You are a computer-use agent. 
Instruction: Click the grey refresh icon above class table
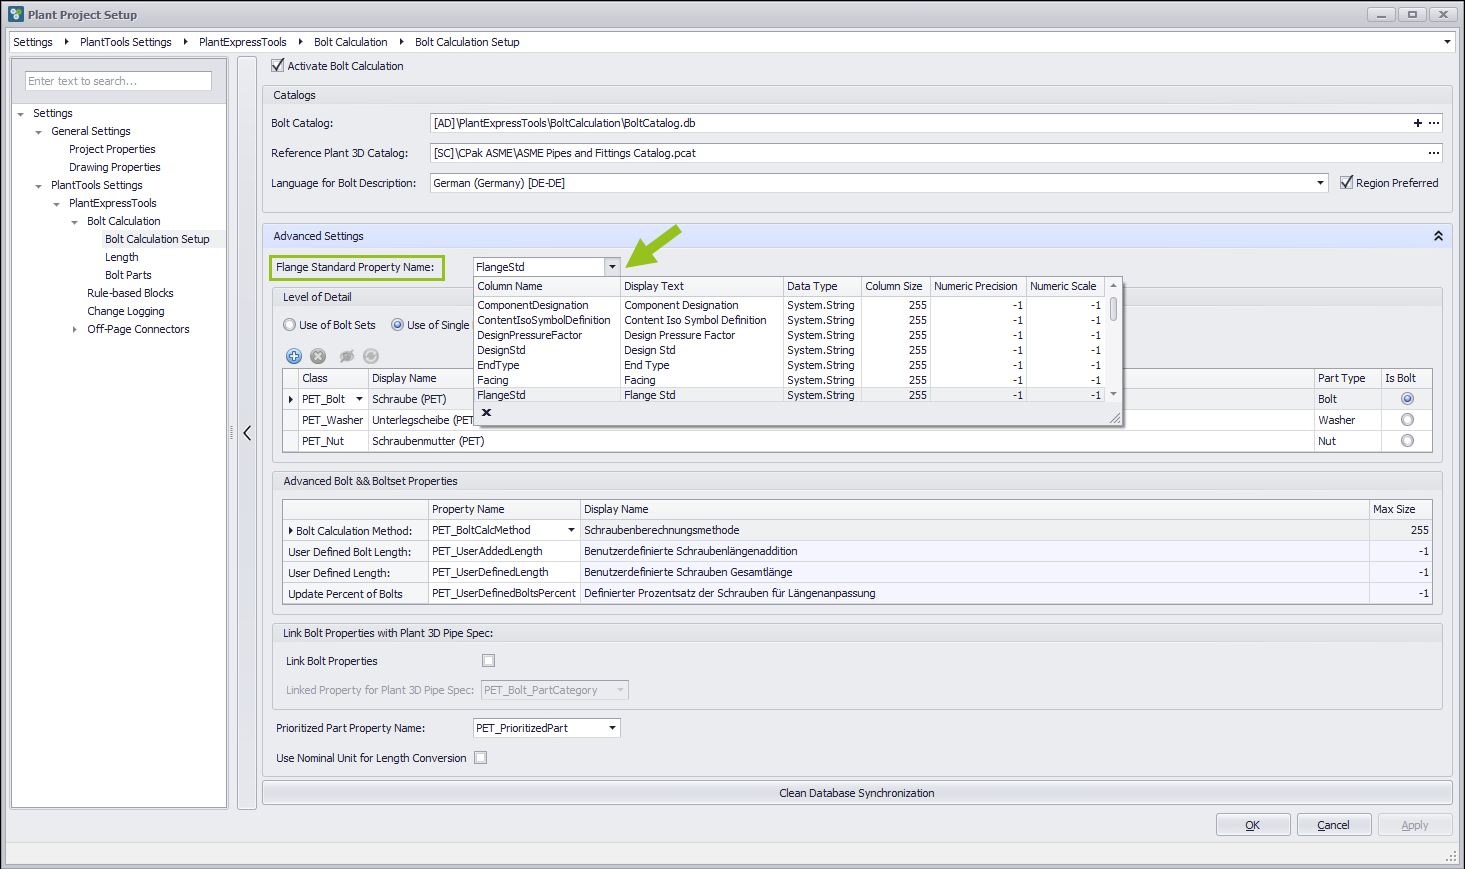pyautogui.click(x=371, y=356)
